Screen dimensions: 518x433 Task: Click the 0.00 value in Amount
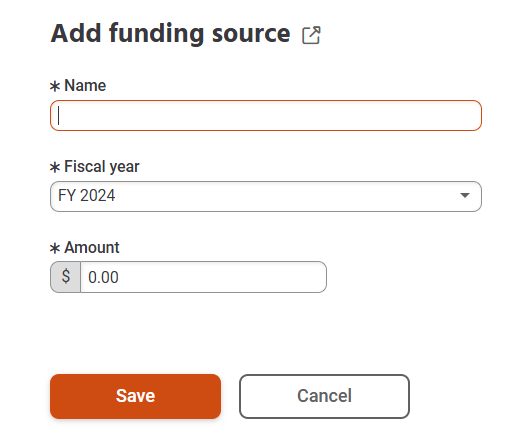[103, 277]
